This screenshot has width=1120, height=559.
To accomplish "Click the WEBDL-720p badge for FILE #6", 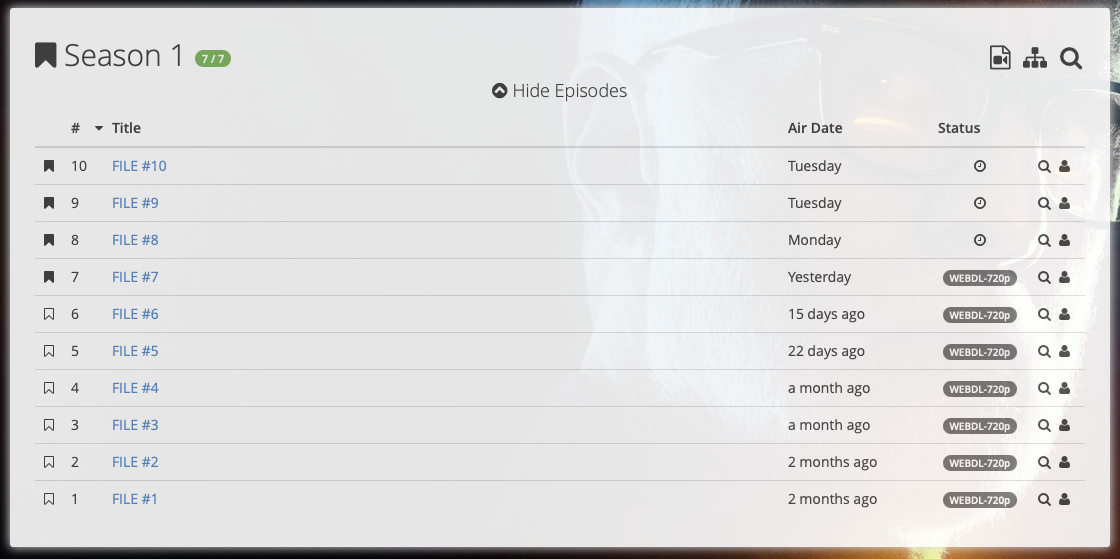I will tap(980, 315).
